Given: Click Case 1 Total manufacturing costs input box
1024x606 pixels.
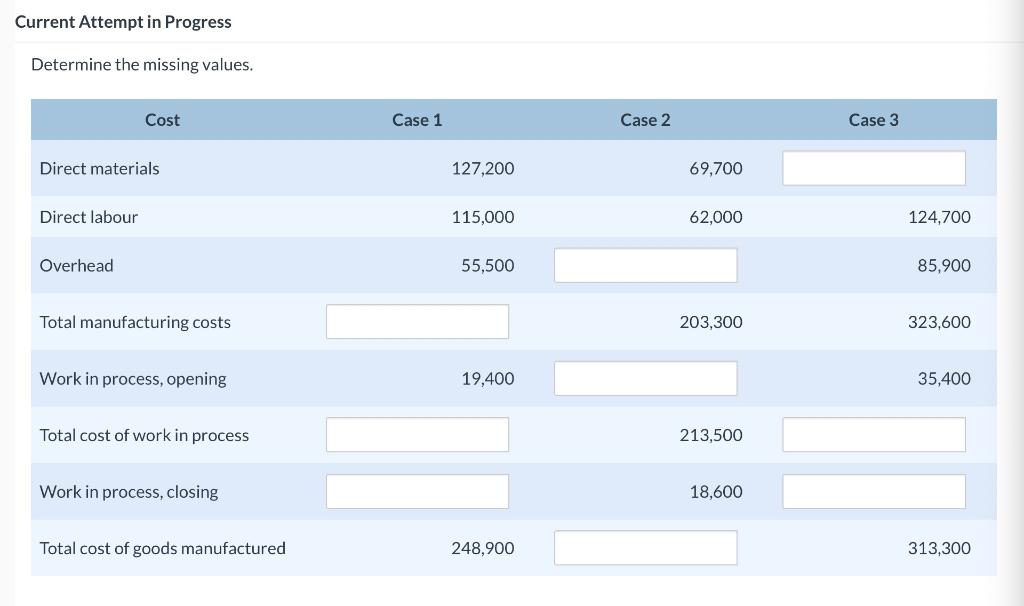Looking at the screenshot, I should (x=417, y=320).
